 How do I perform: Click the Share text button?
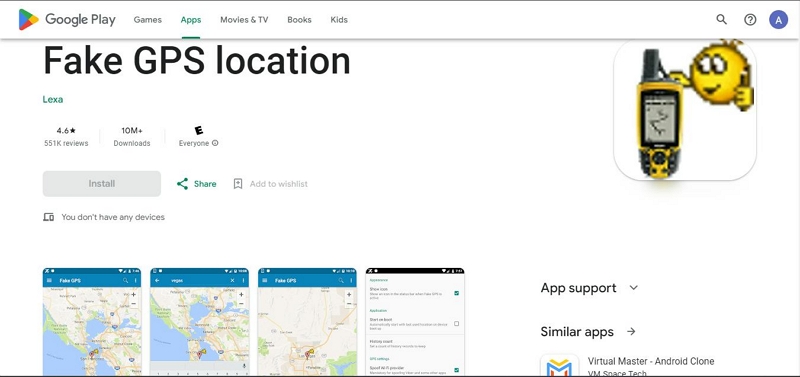point(205,184)
